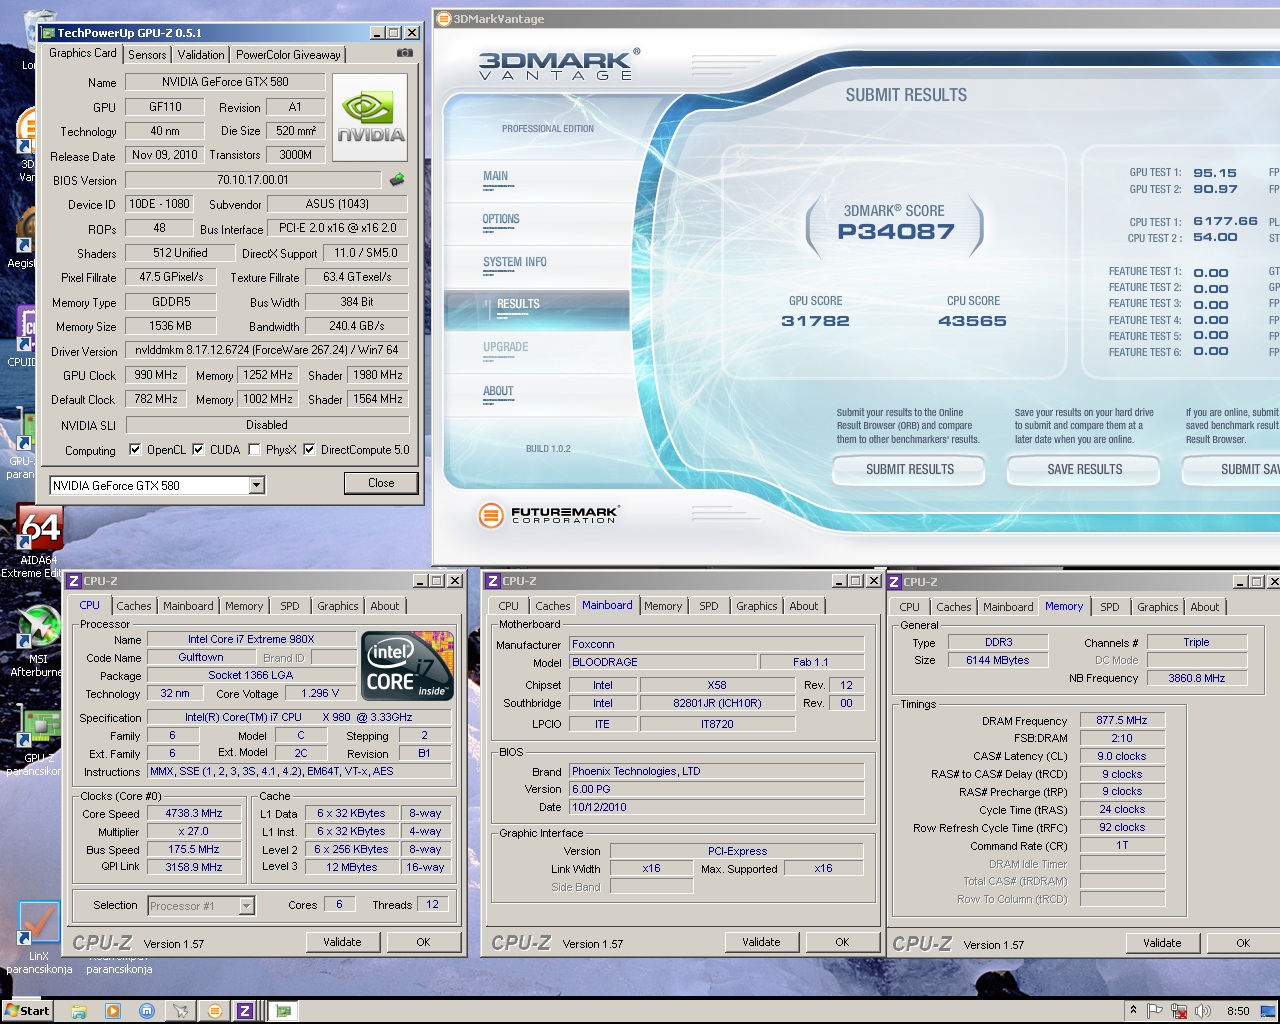The width and height of the screenshot is (1280, 1024).
Task: Open ABOUT in 3DMark Vantage sidebar
Action: pos(498,391)
